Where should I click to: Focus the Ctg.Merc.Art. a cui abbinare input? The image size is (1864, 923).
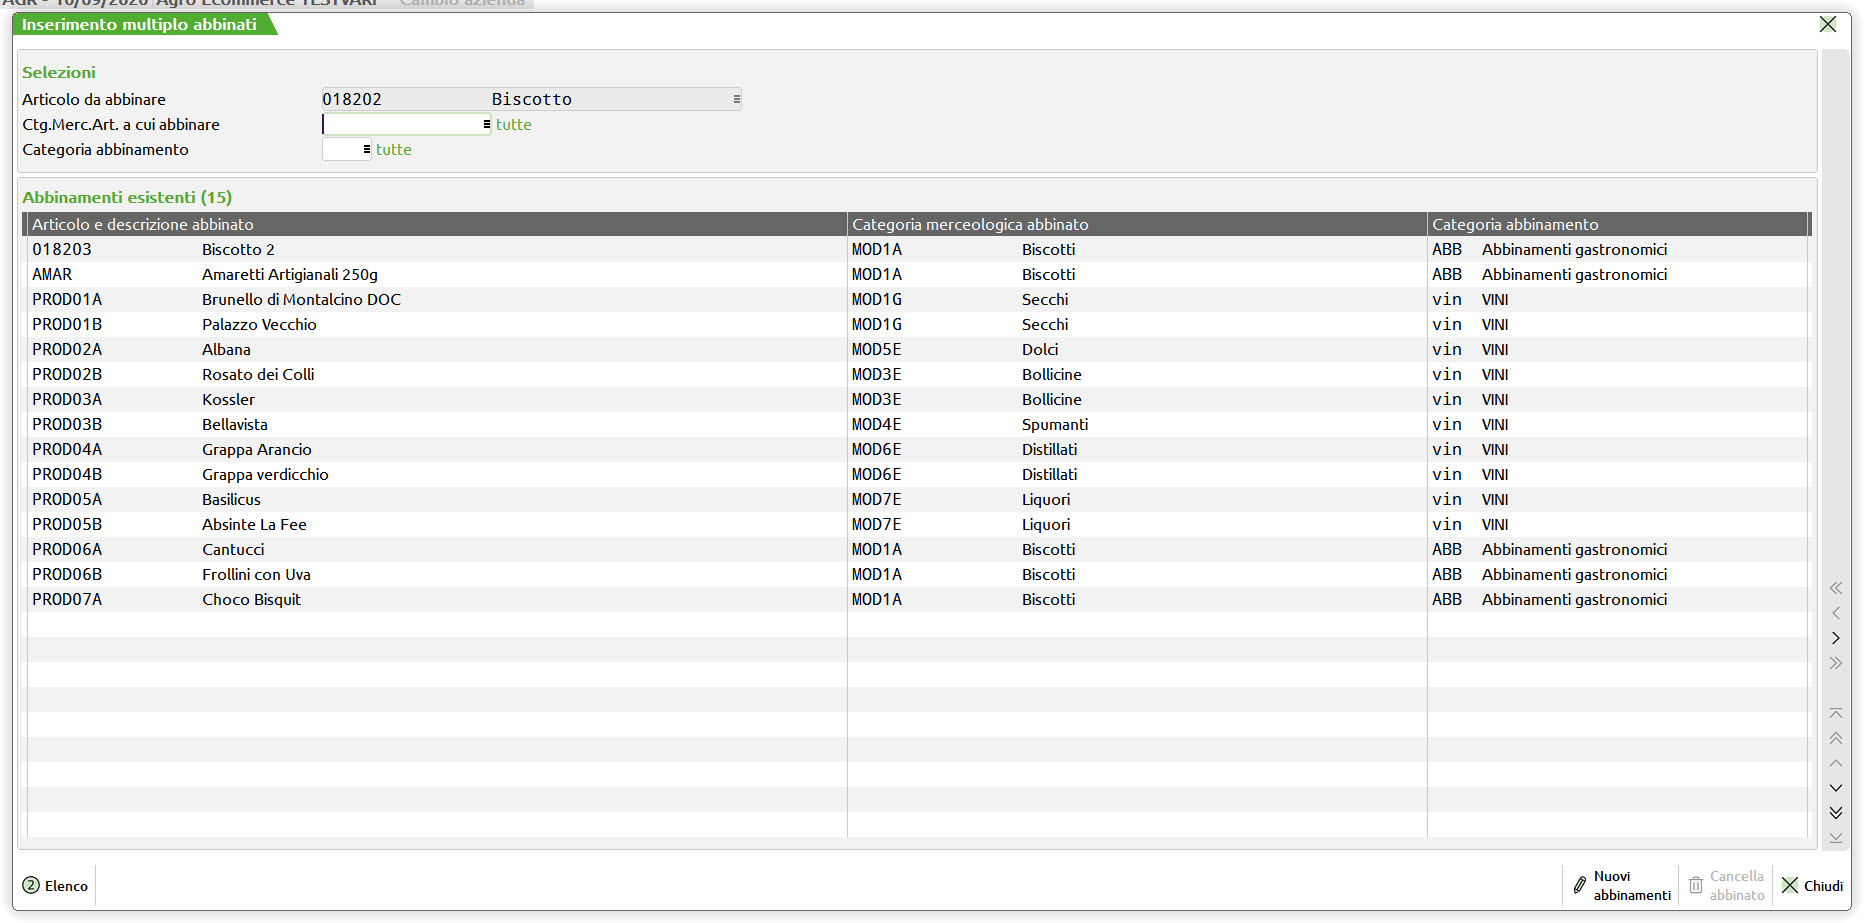coord(402,124)
